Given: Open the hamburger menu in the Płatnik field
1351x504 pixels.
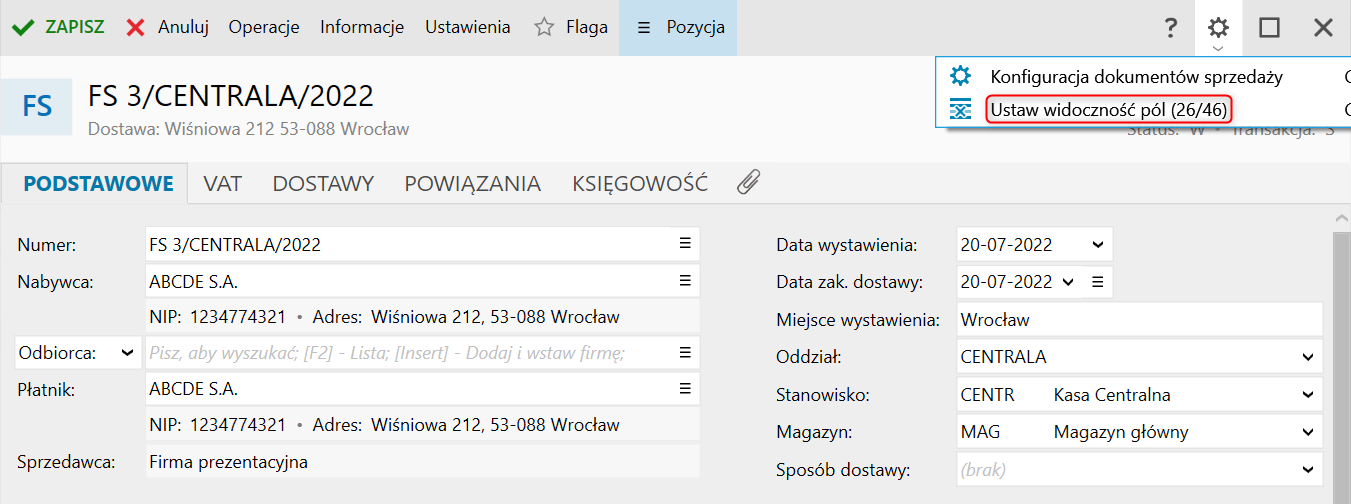Looking at the screenshot, I should coord(685,389).
